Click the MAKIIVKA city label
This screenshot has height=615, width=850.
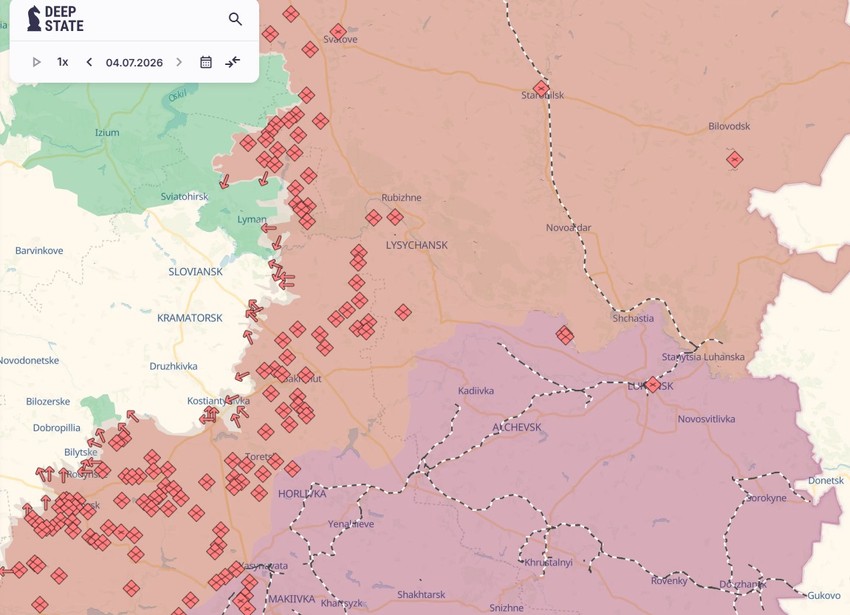292,599
